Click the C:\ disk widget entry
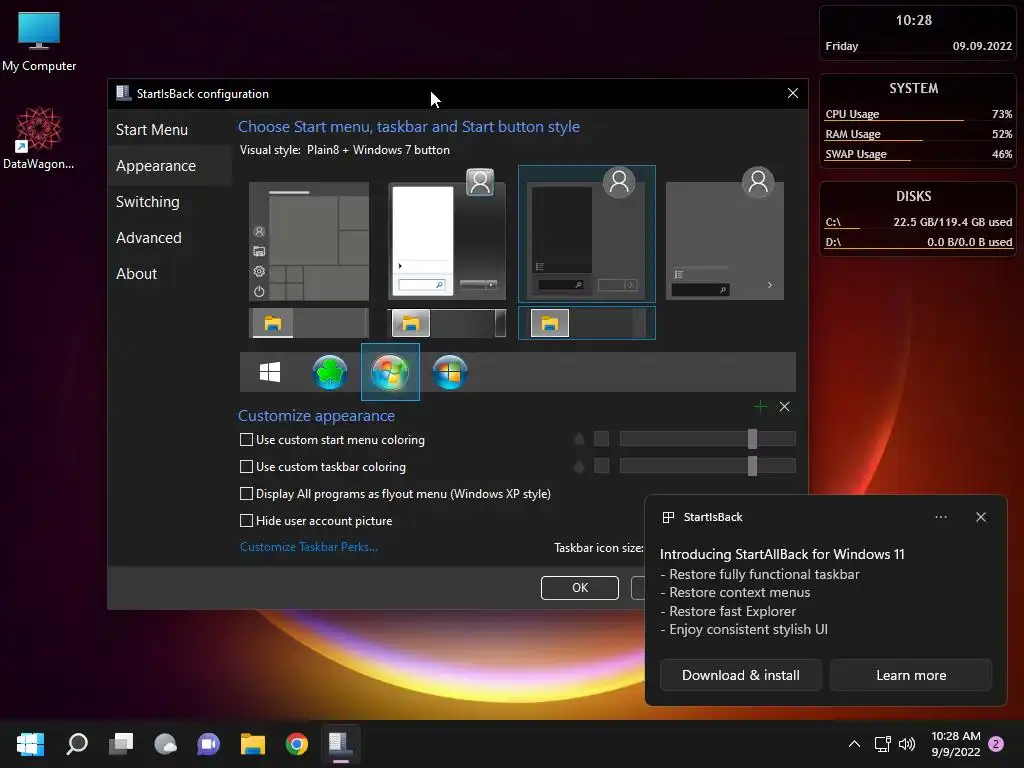The image size is (1024, 768). (x=918, y=223)
